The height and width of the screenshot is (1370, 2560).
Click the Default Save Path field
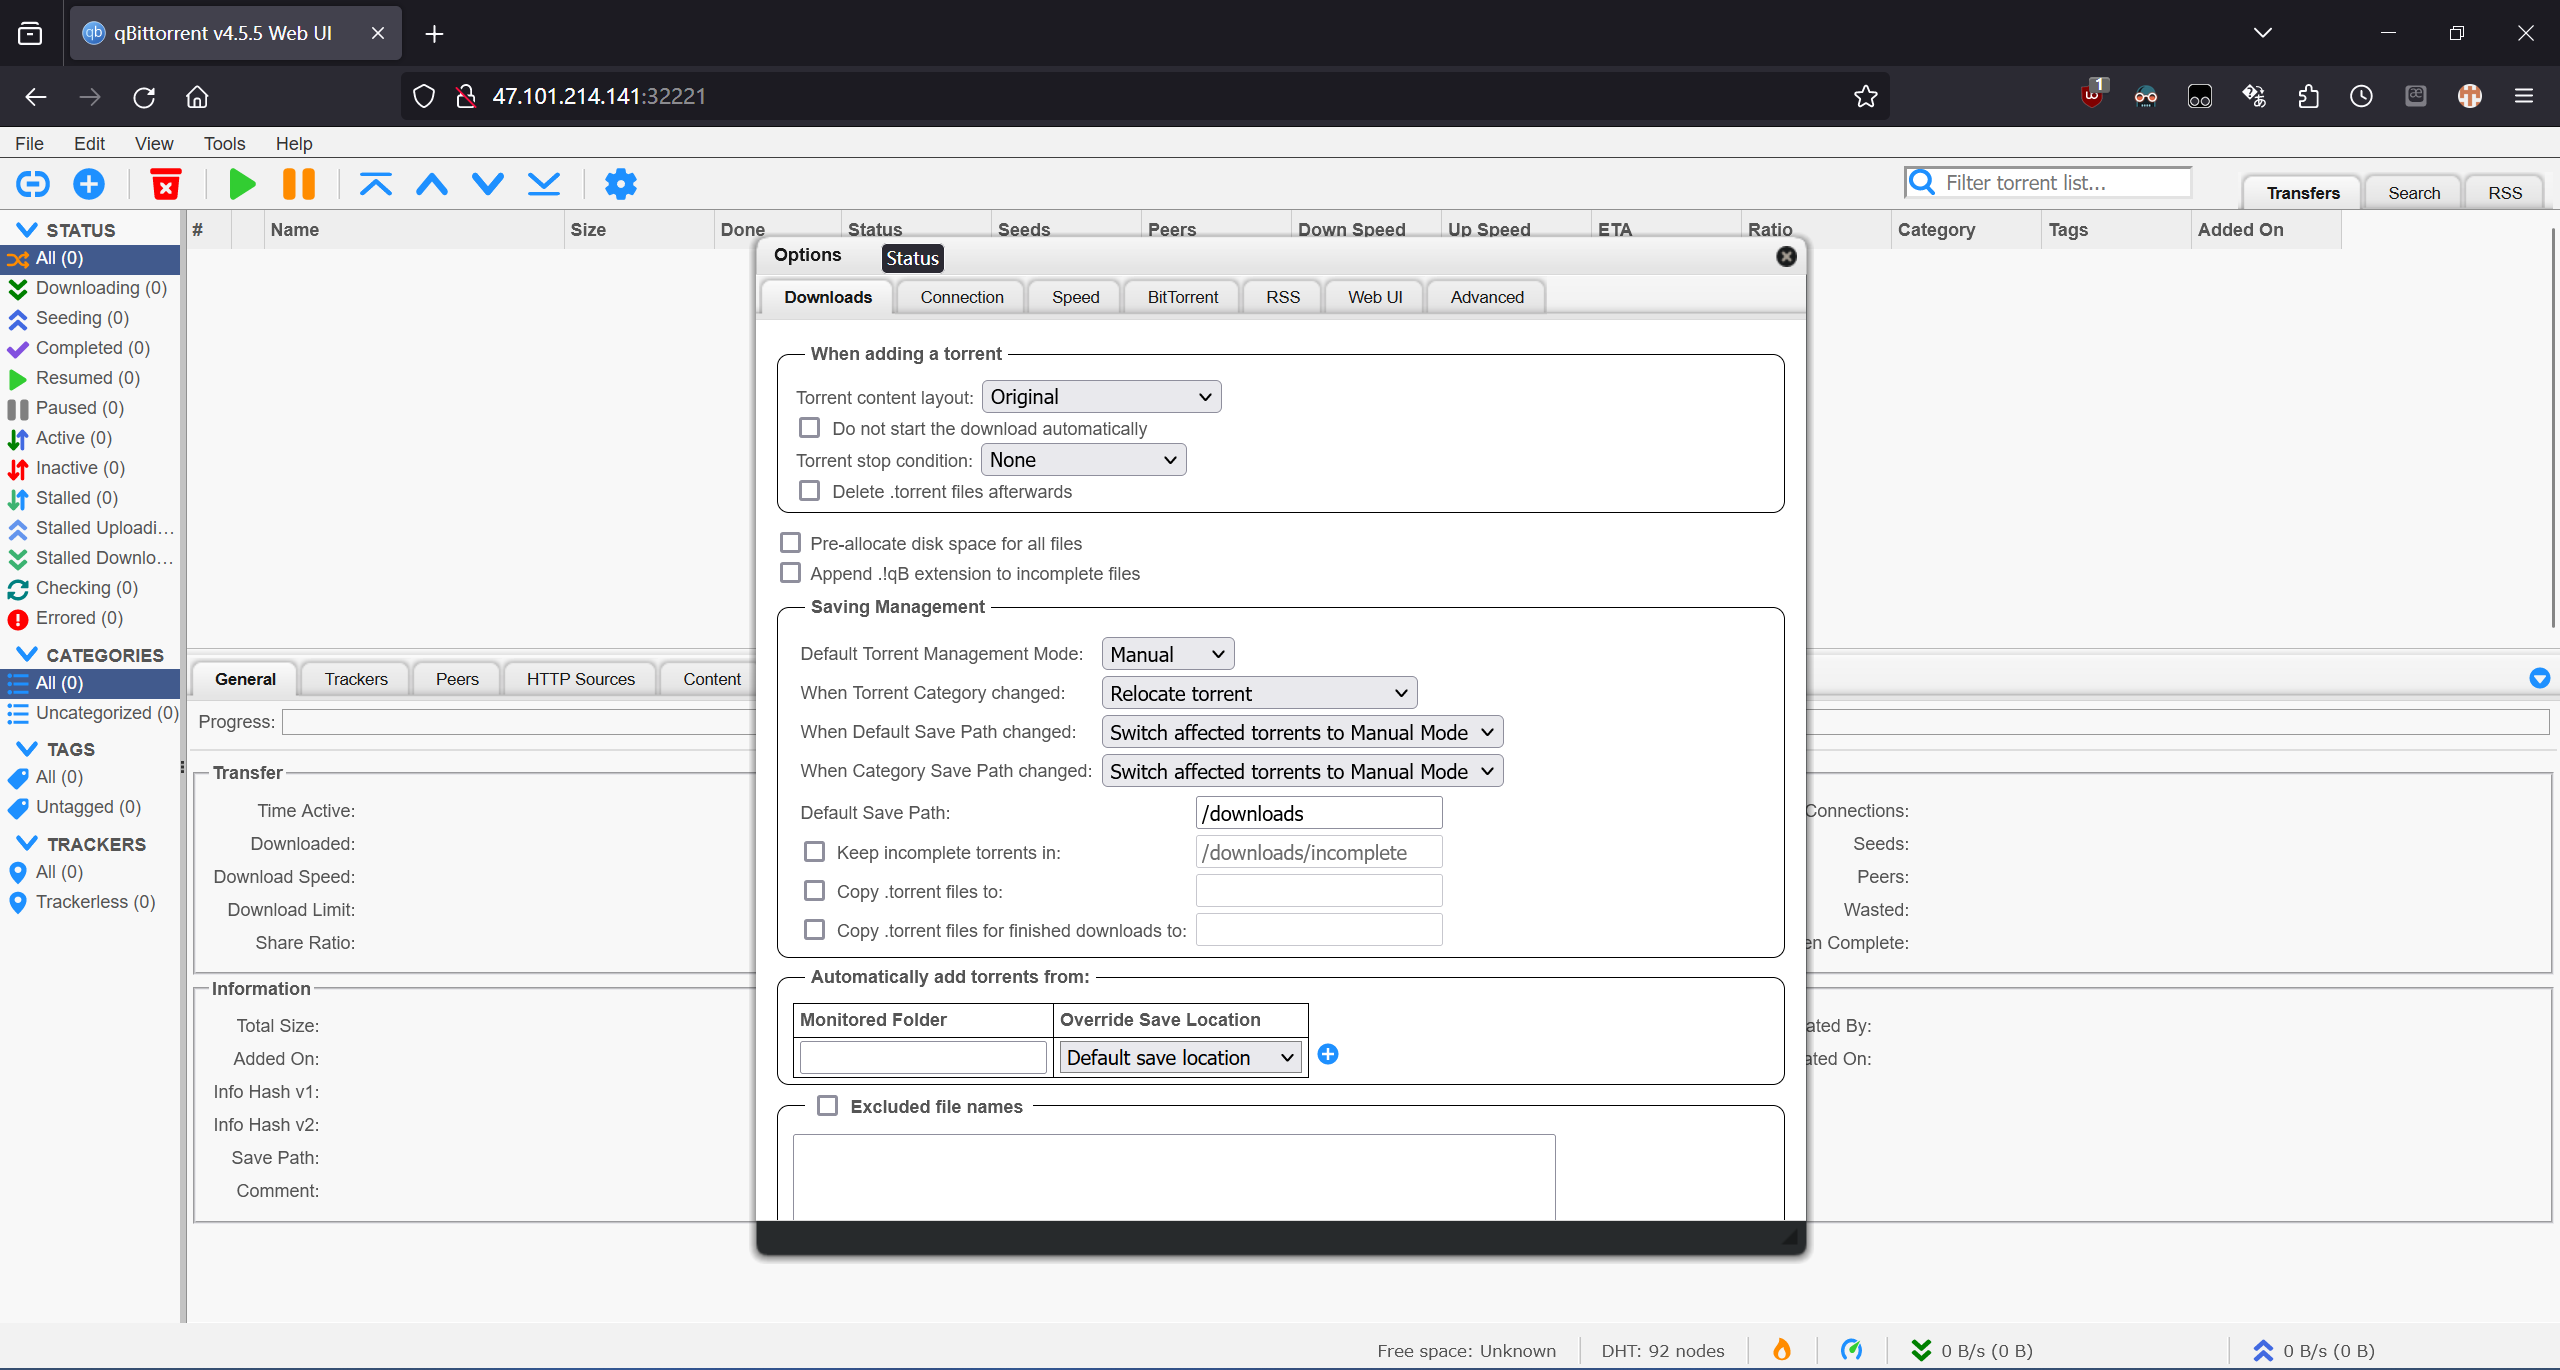pyautogui.click(x=1318, y=813)
